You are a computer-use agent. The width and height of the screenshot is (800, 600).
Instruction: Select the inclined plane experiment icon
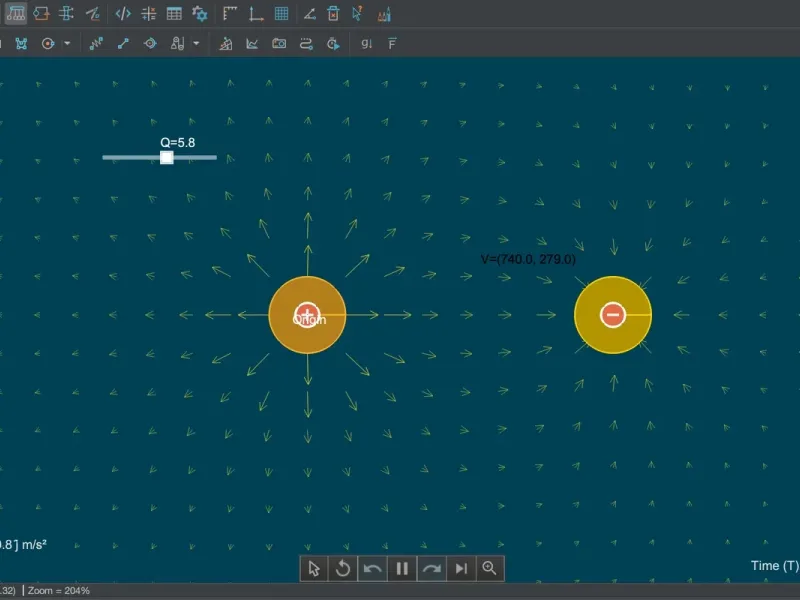pyautogui.click(x=226, y=44)
